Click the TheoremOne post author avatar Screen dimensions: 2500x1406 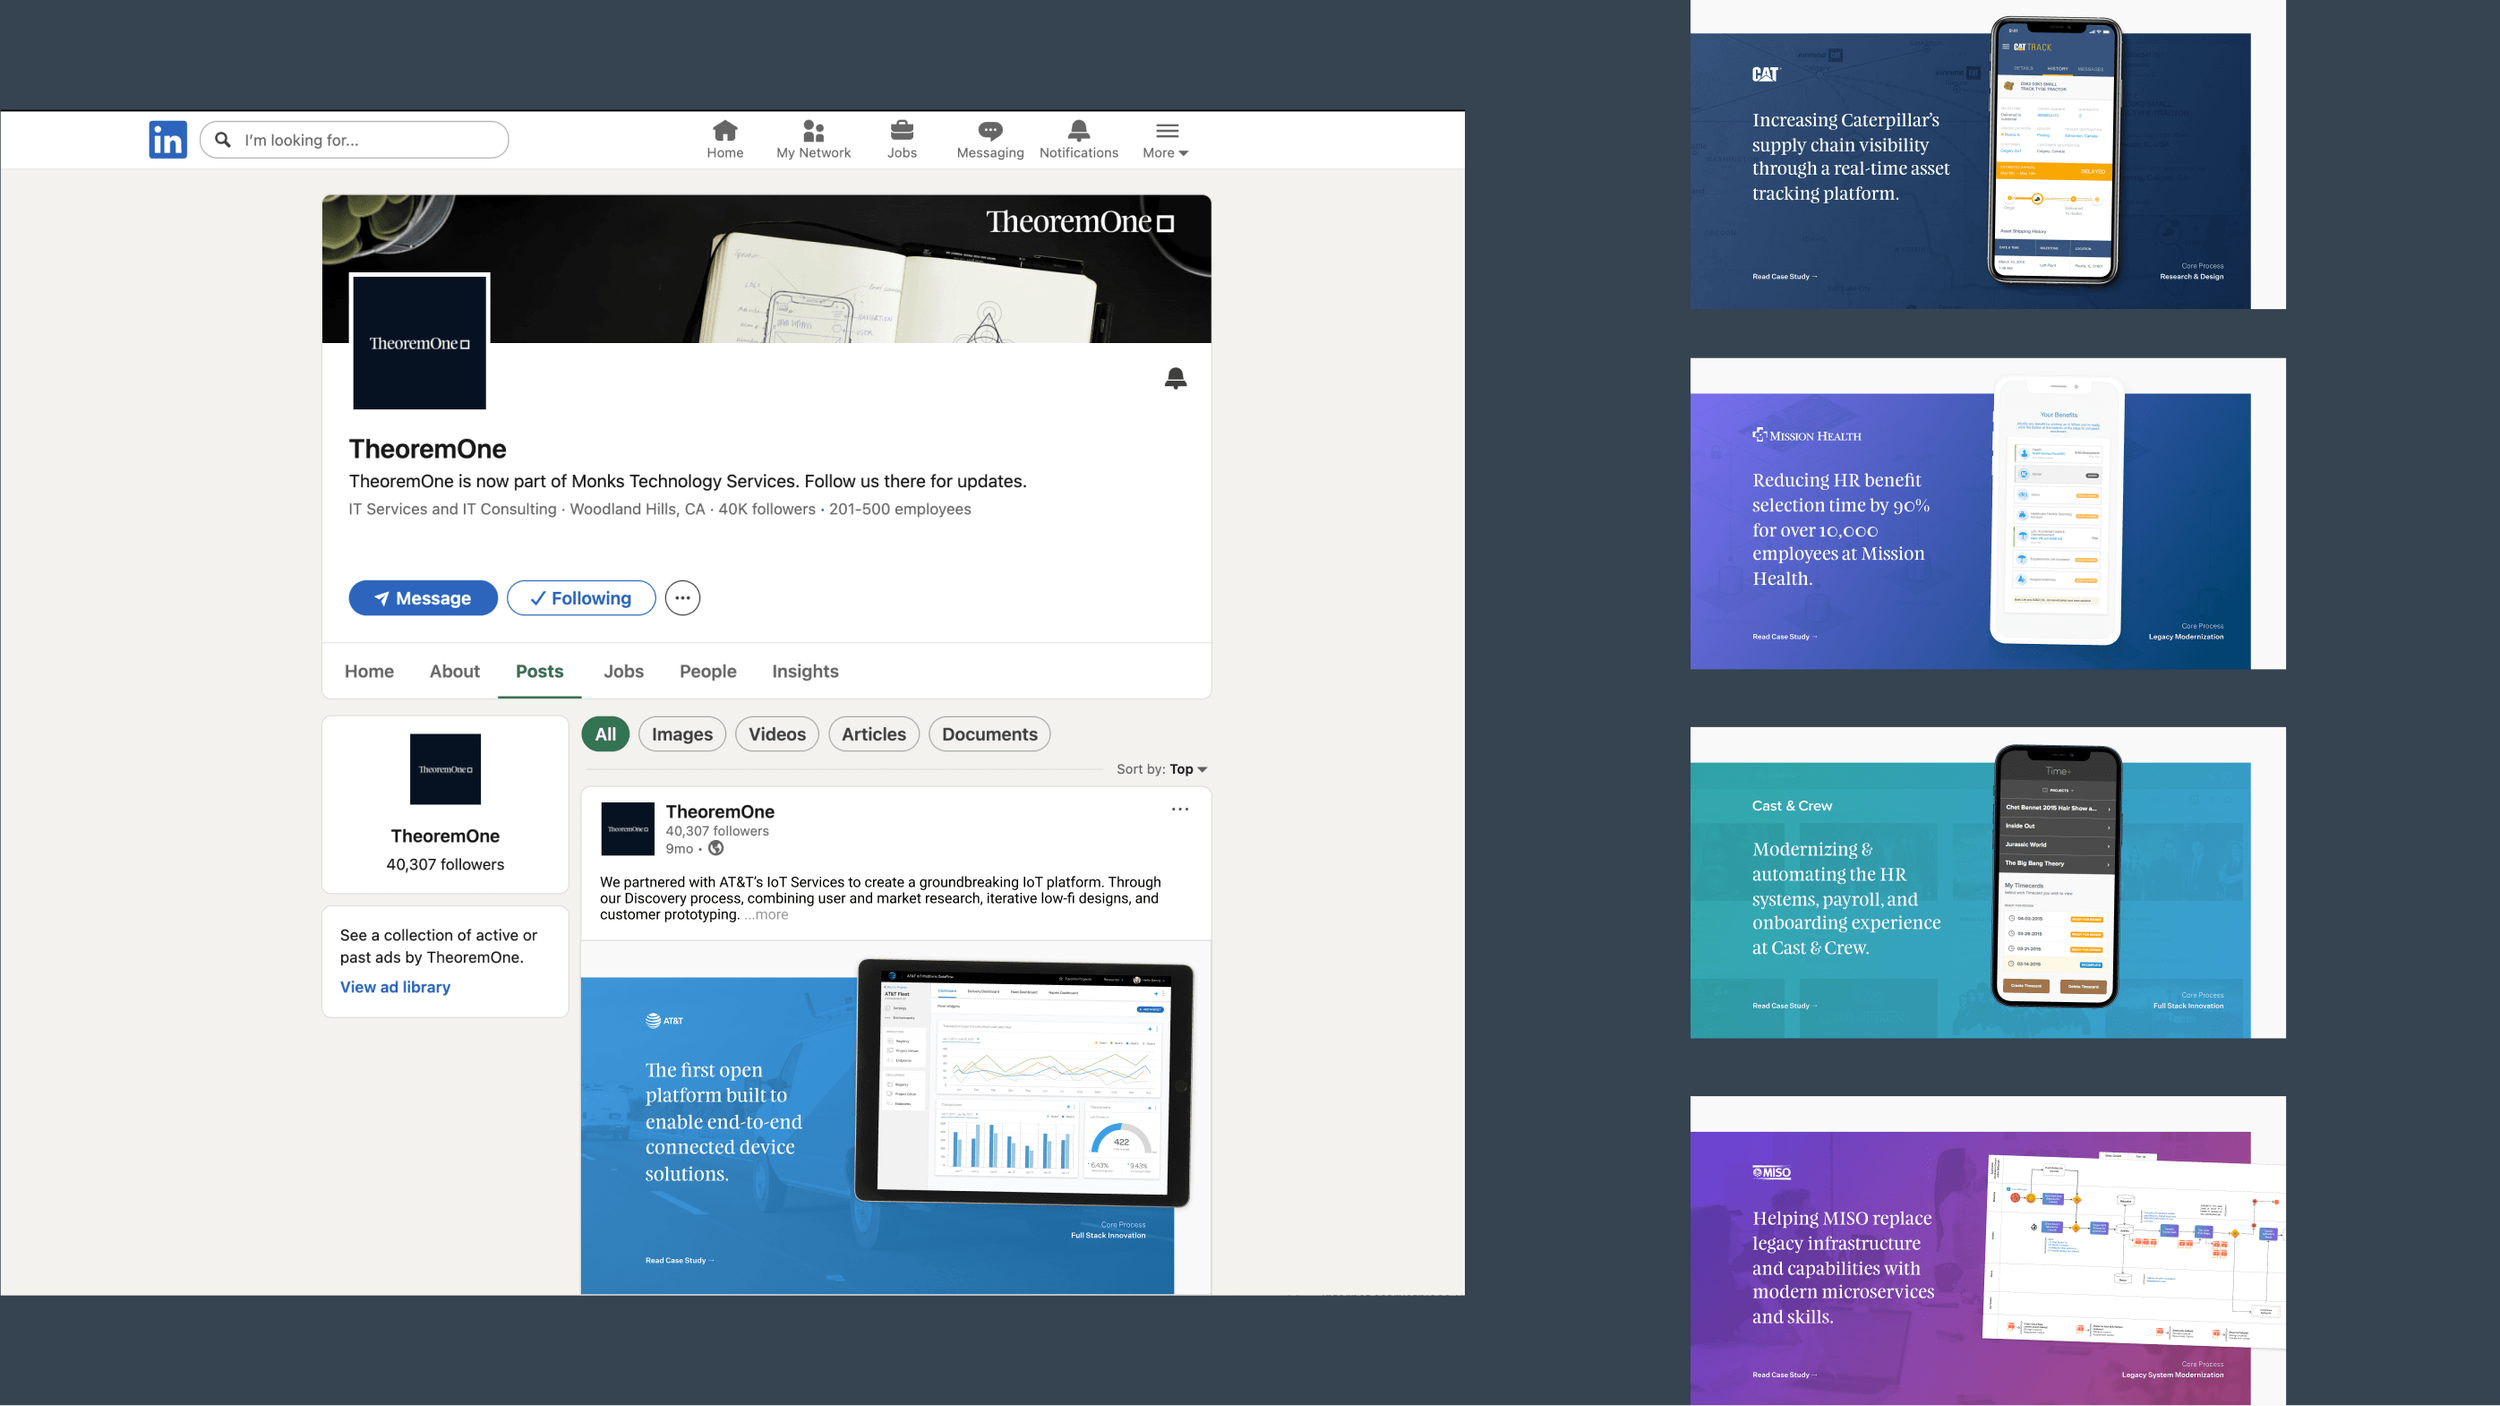[628, 829]
